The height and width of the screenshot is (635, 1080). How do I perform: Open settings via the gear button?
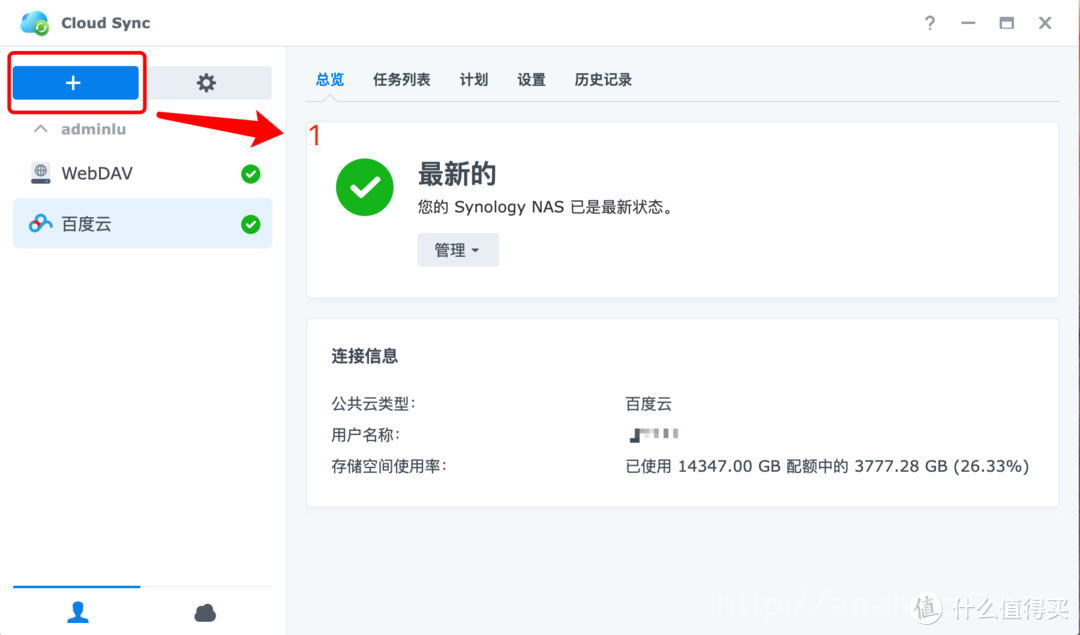pos(206,83)
